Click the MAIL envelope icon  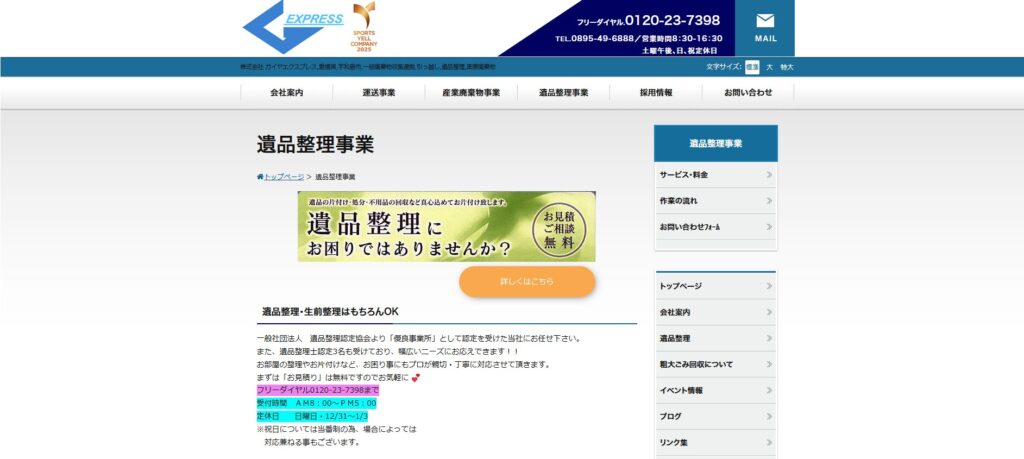click(765, 21)
